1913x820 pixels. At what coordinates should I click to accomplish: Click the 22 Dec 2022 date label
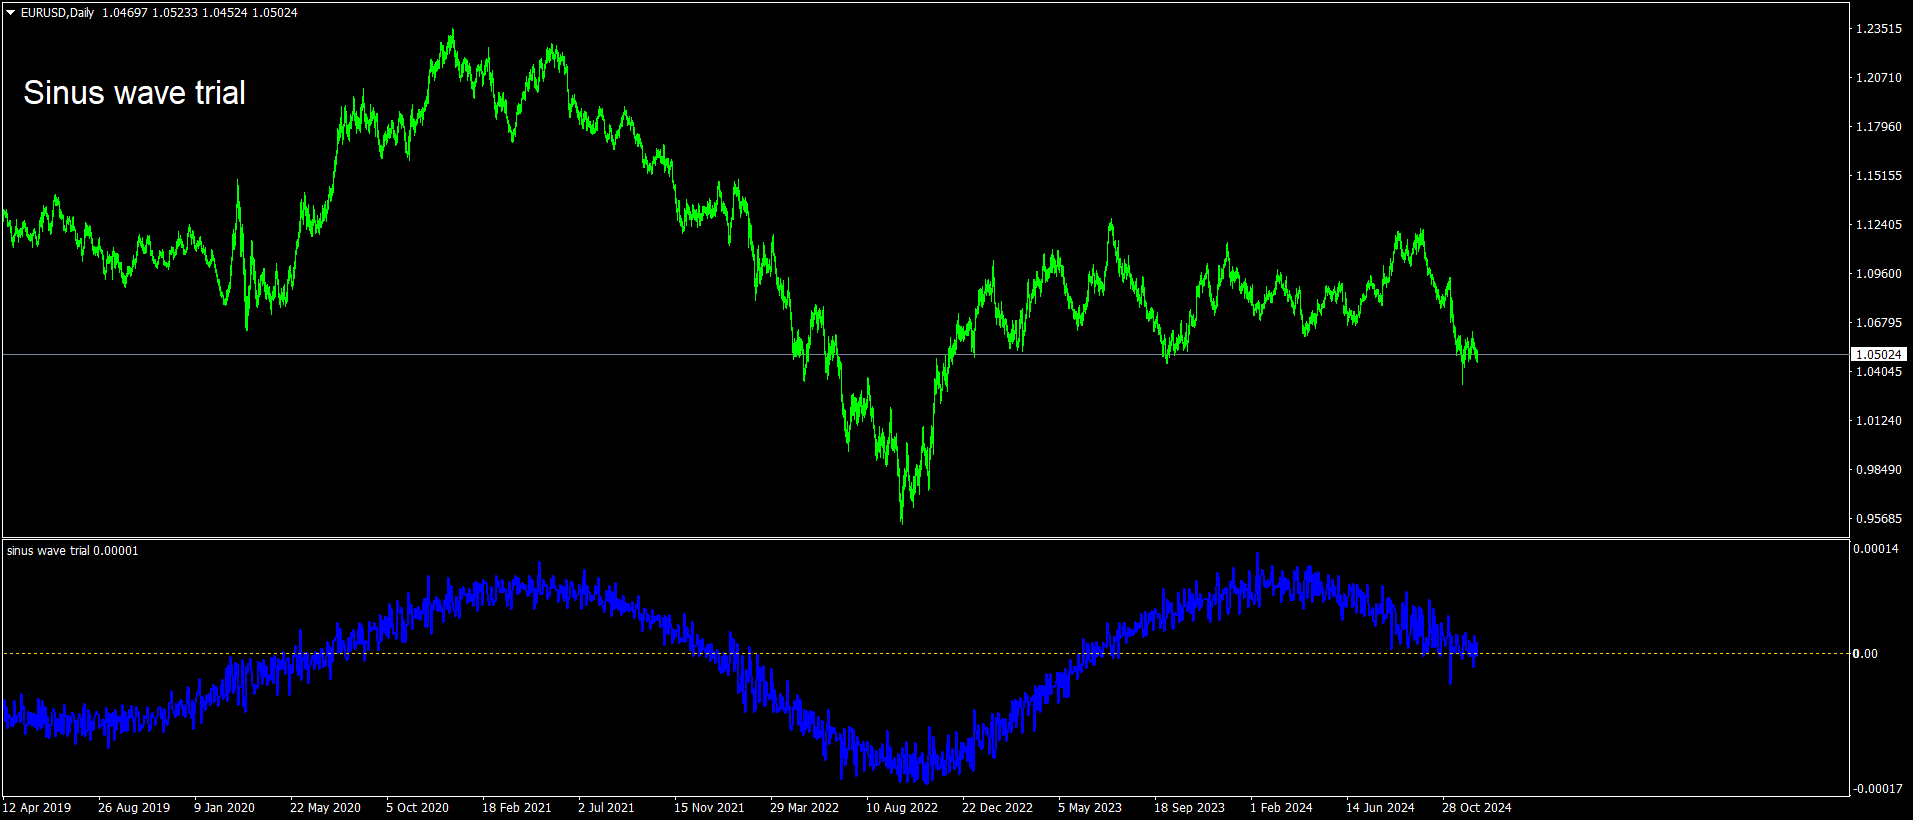tap(998, 808)
